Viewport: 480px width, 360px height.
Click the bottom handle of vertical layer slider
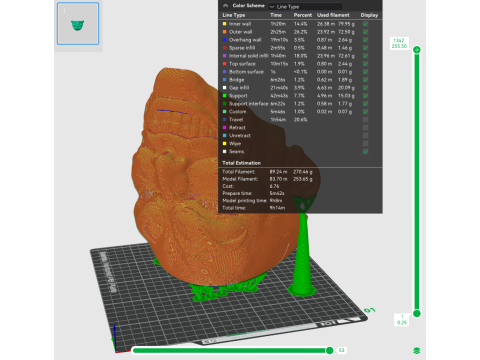coord(417,313)
